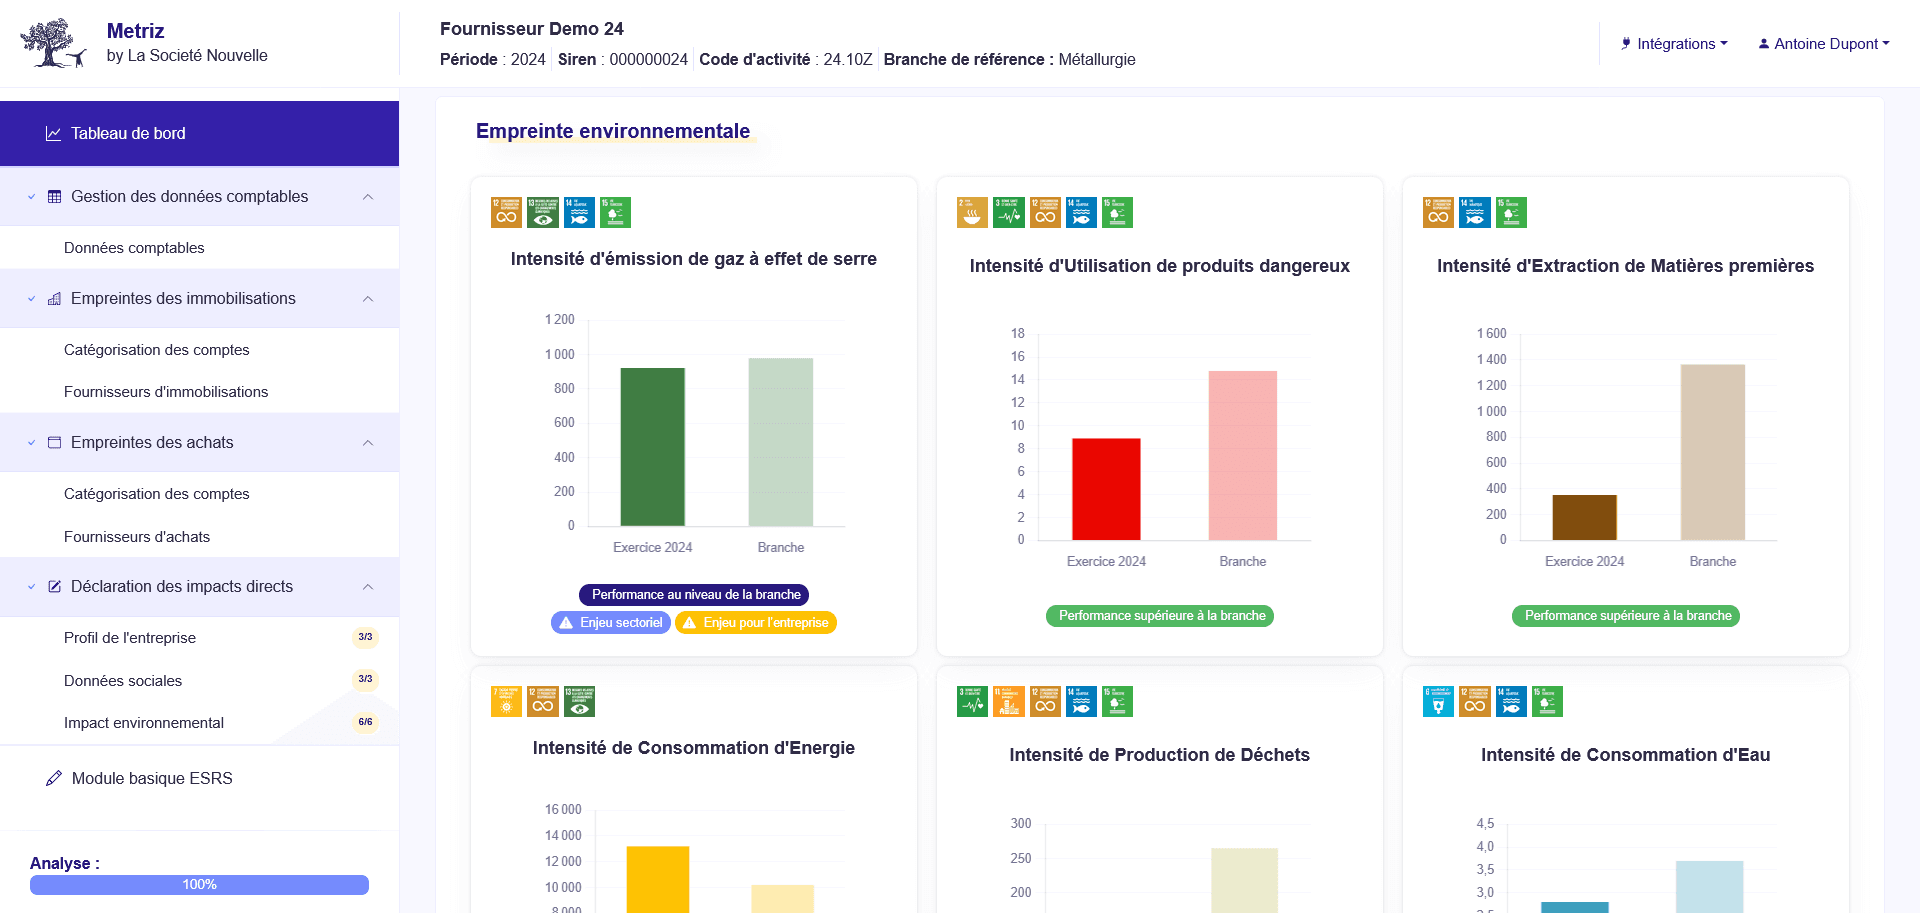Click the Enjeu pour l'entreprise badge
The image size is (1920, 913).
pos(756,623)
